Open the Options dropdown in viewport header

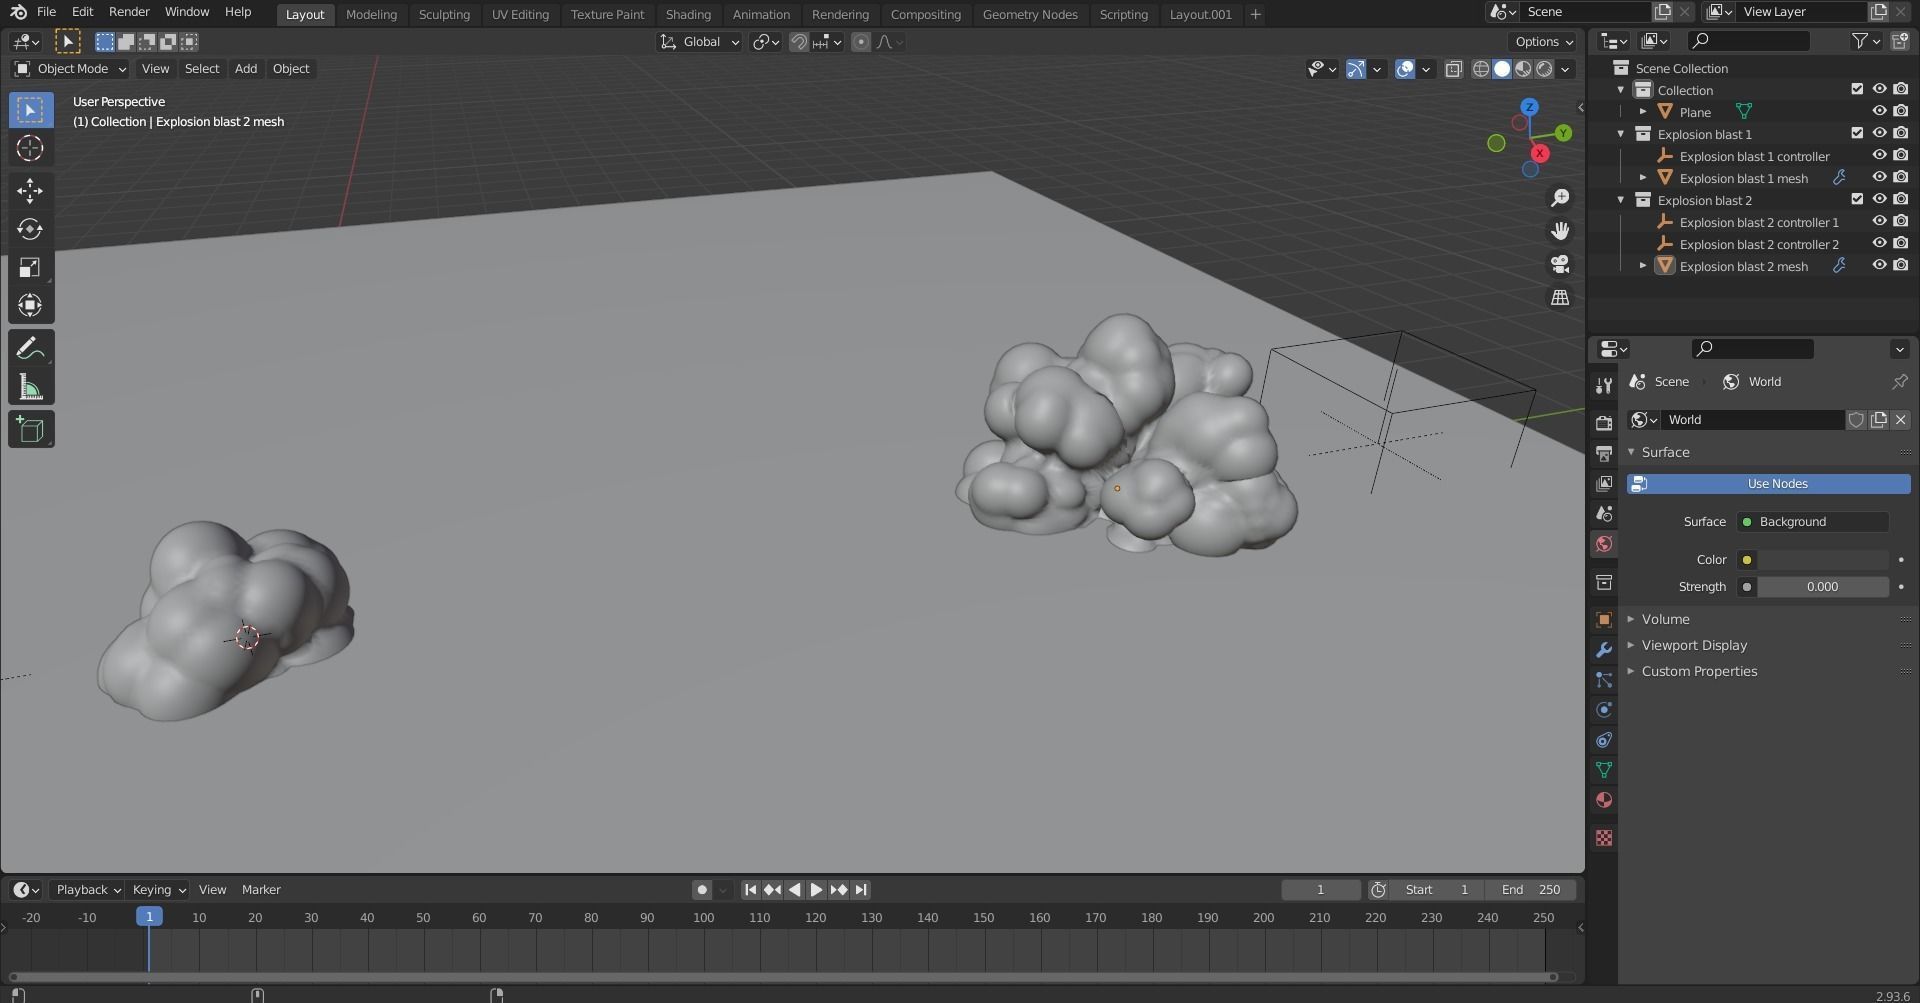(x=1541, y=41)
